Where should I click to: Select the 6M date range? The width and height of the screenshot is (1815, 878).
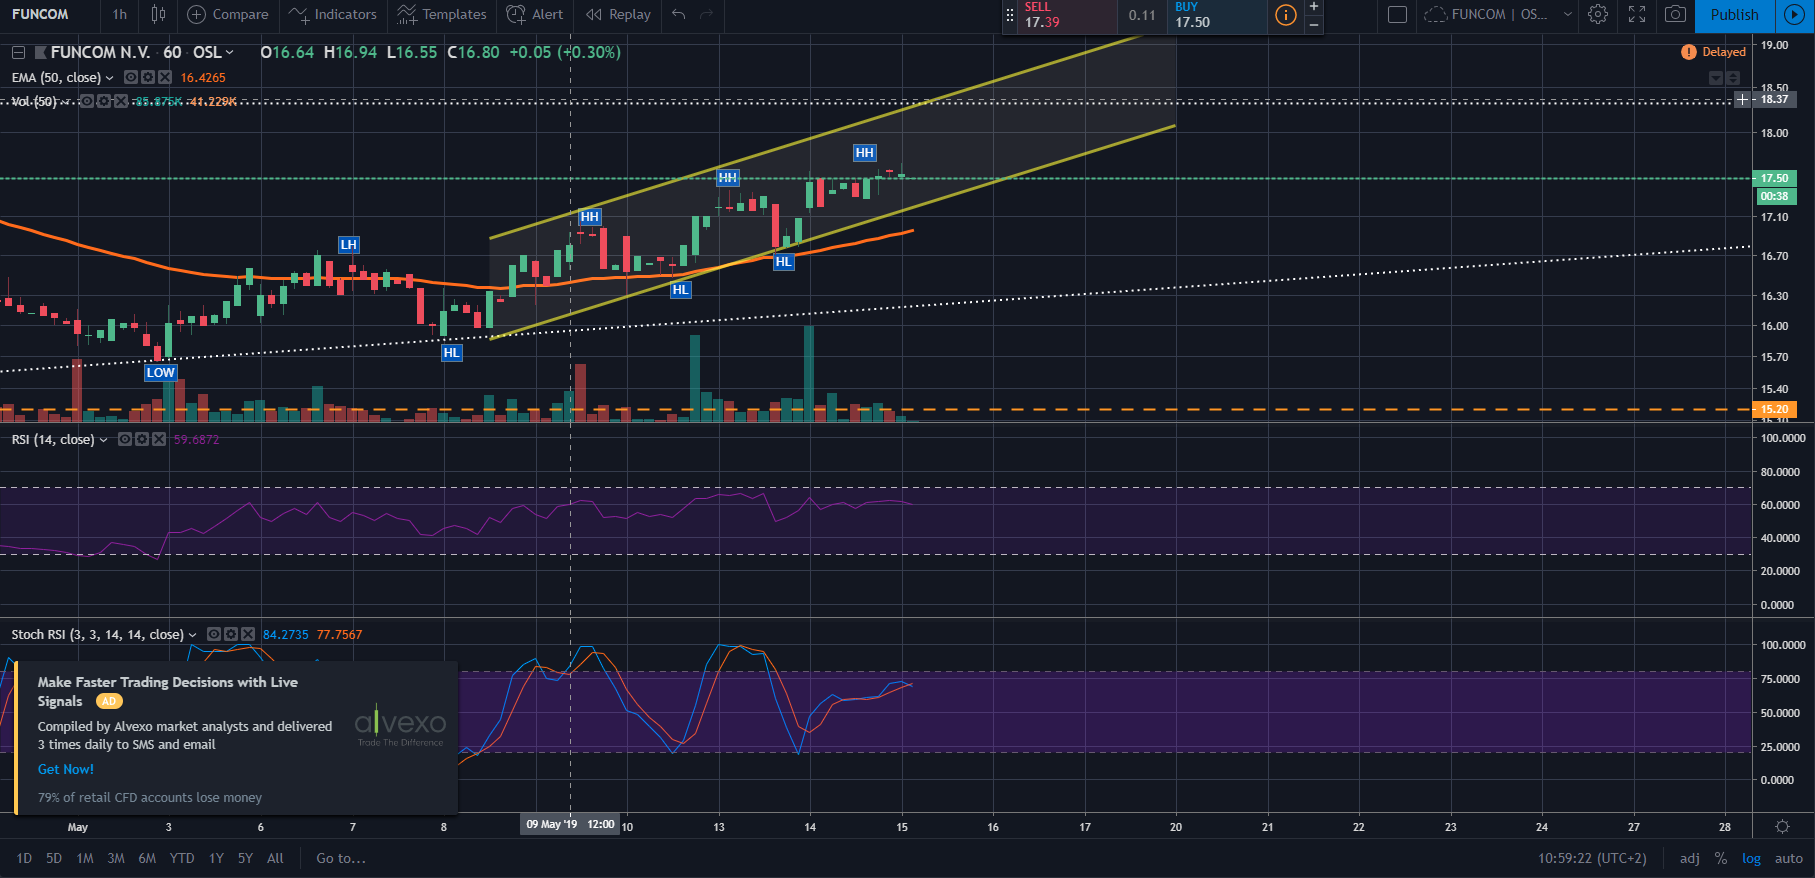point(147,858)
